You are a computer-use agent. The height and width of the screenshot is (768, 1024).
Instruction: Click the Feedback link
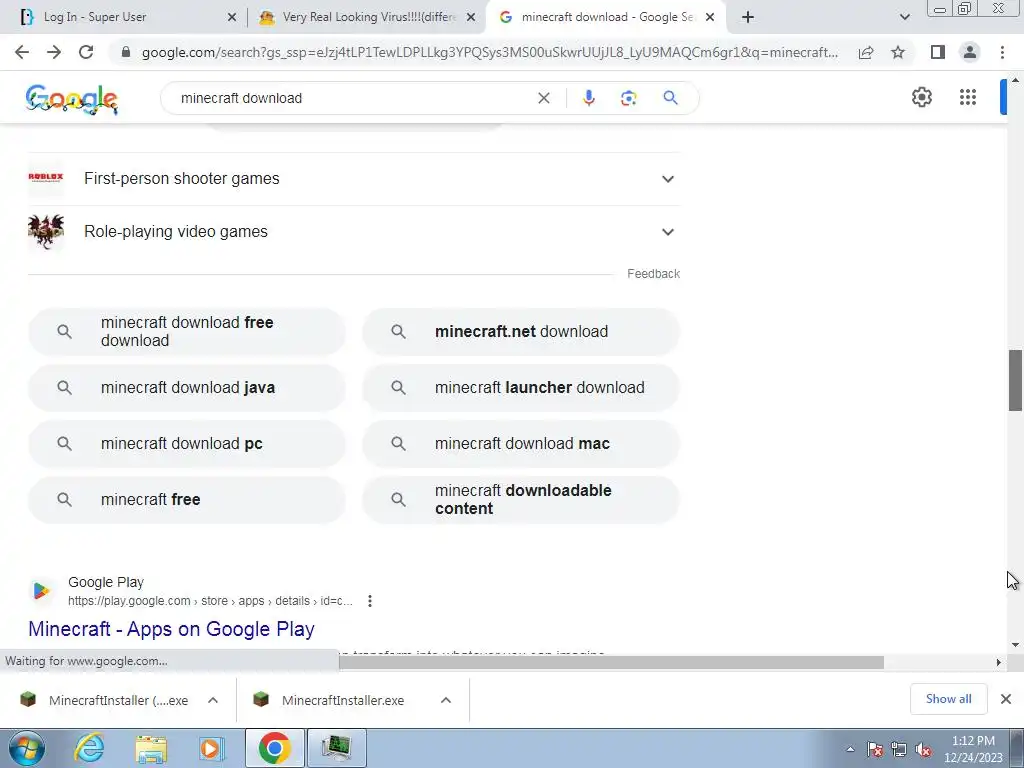pyautogui.click(x=653, y=274)
